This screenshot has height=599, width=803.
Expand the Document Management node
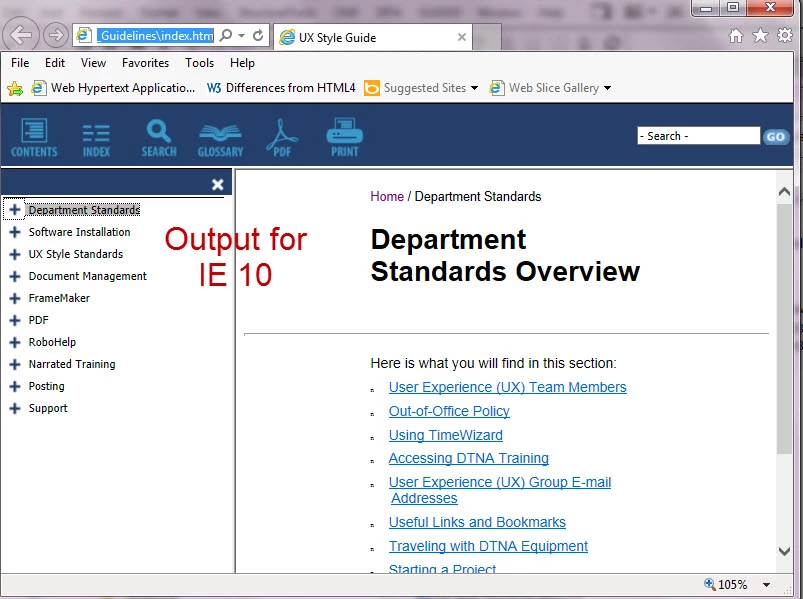tap(14, 276)
